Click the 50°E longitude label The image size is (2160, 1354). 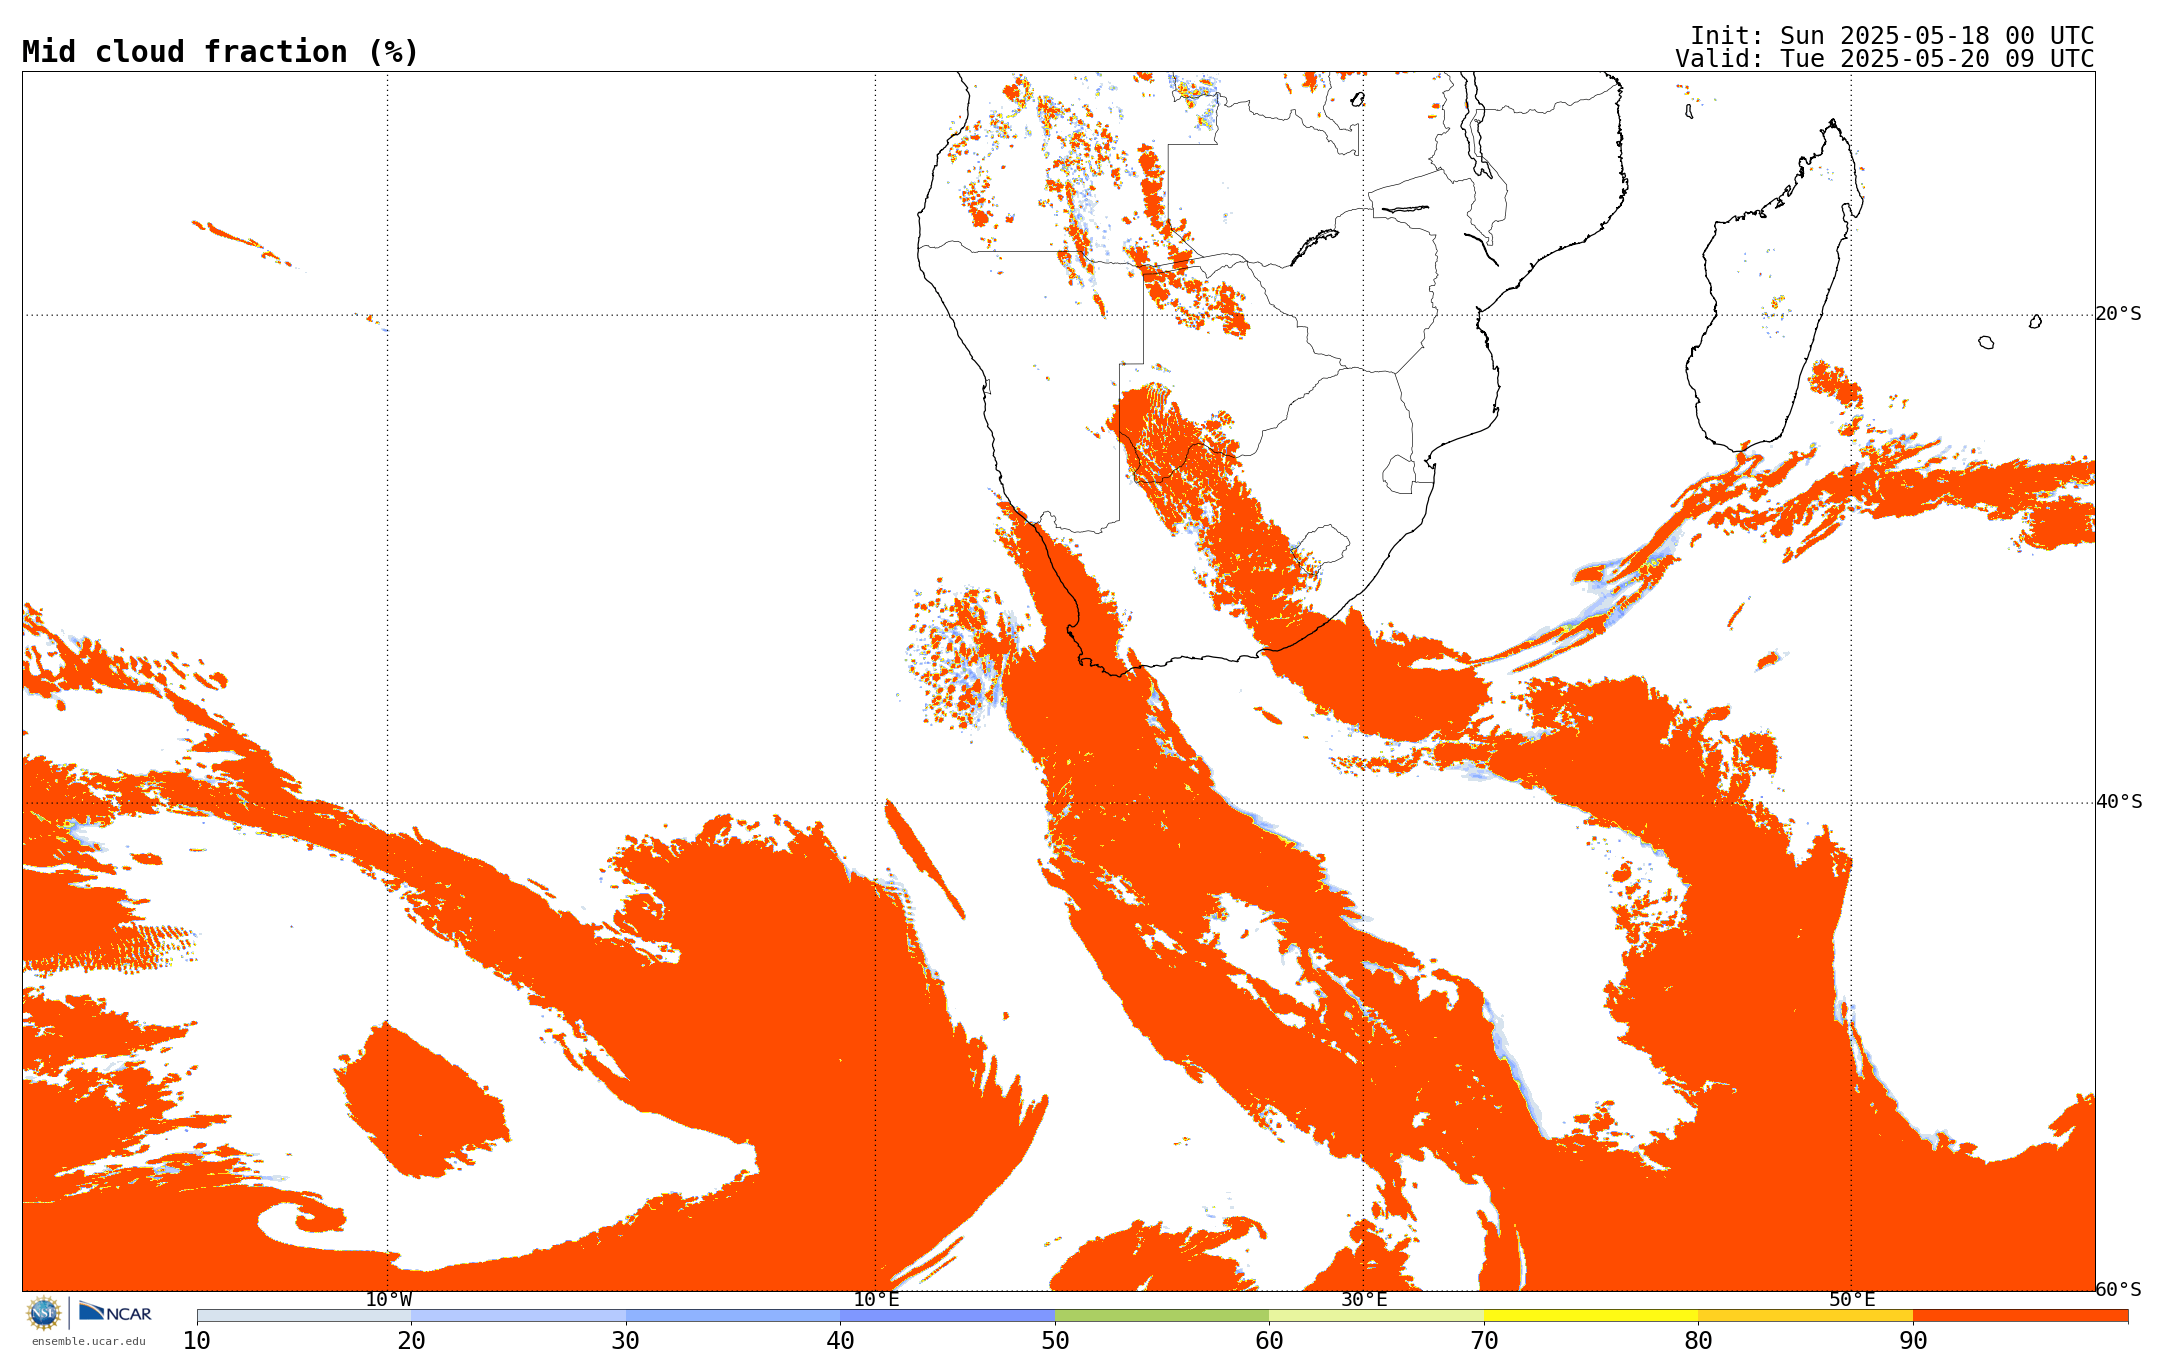tap(1852, 1300)
